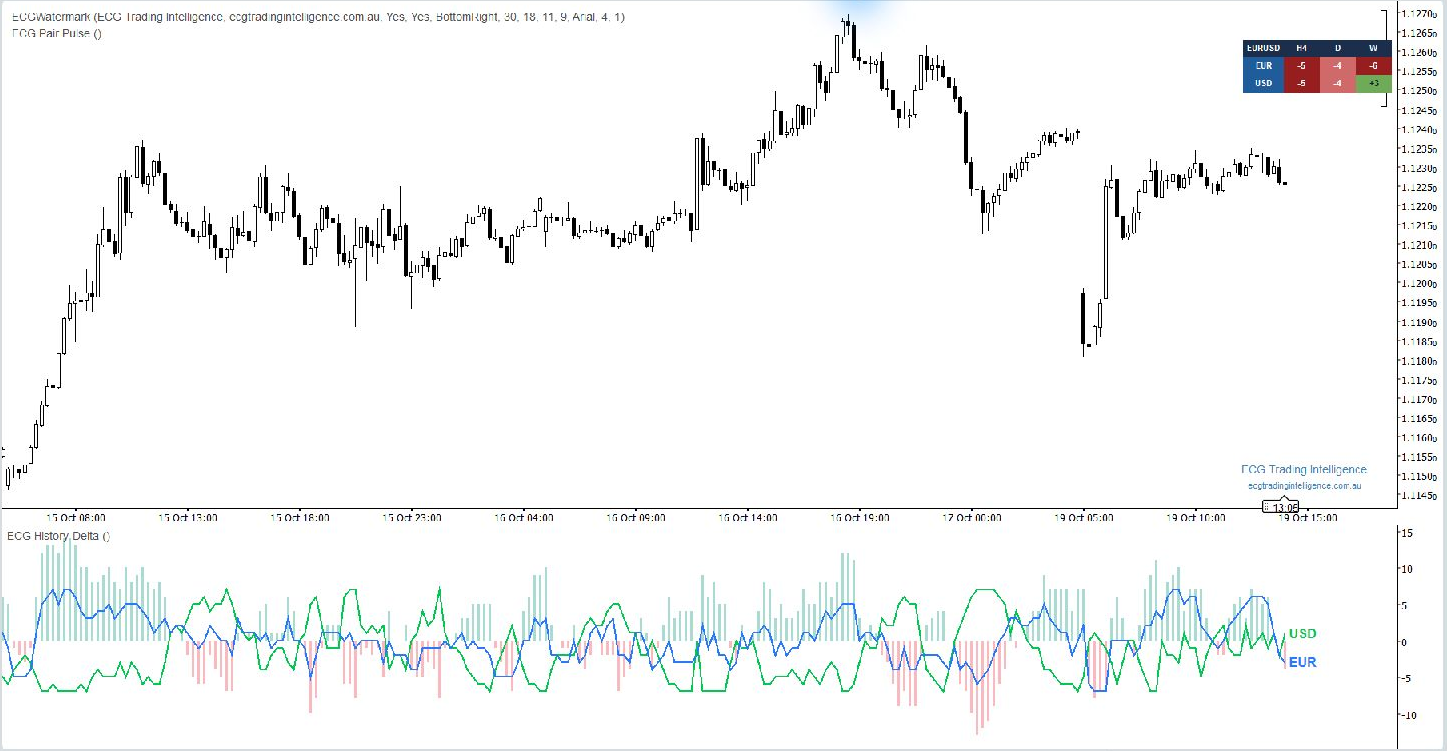Click the 1.12000 price axis label
The width and height of the screenshot is (1447, 751).
click(x=1417, y=284)
